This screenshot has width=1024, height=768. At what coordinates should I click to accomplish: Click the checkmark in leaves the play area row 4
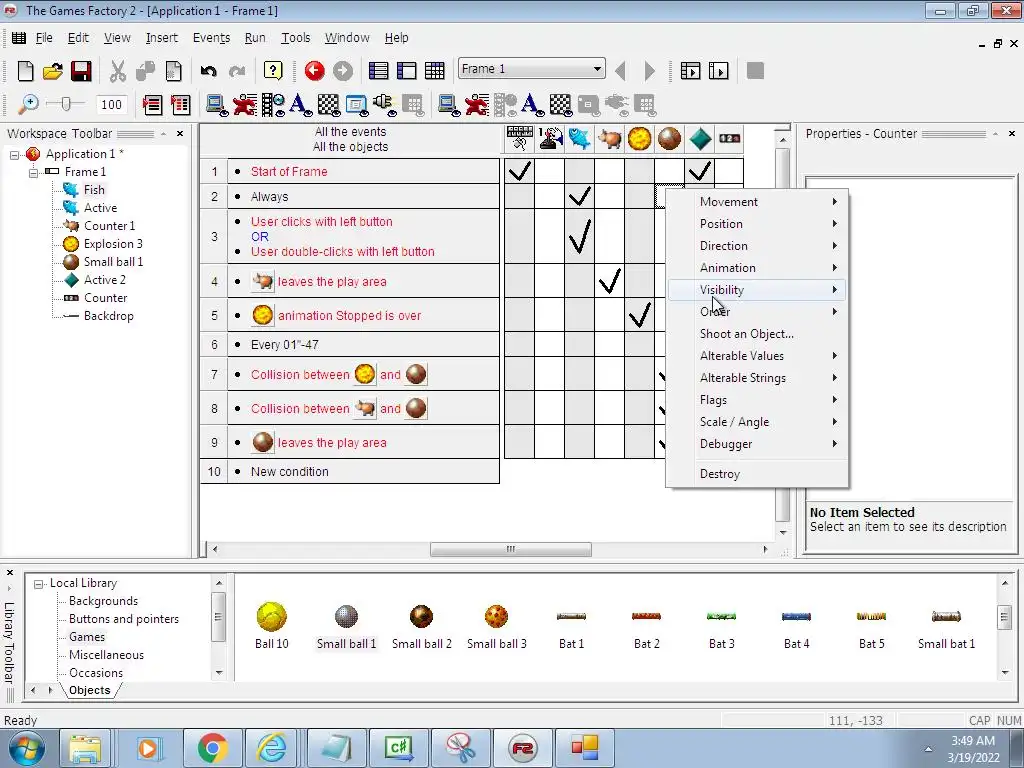(609, 281)
